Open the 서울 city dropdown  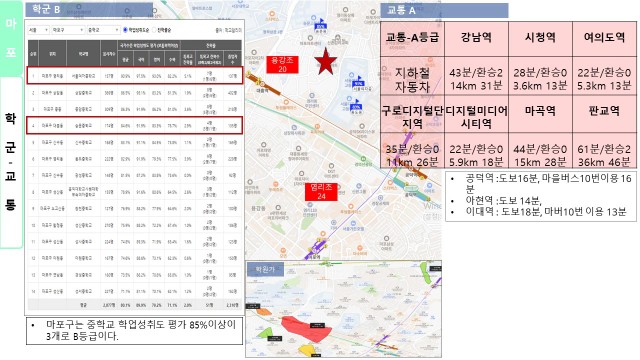coord(38,30)
